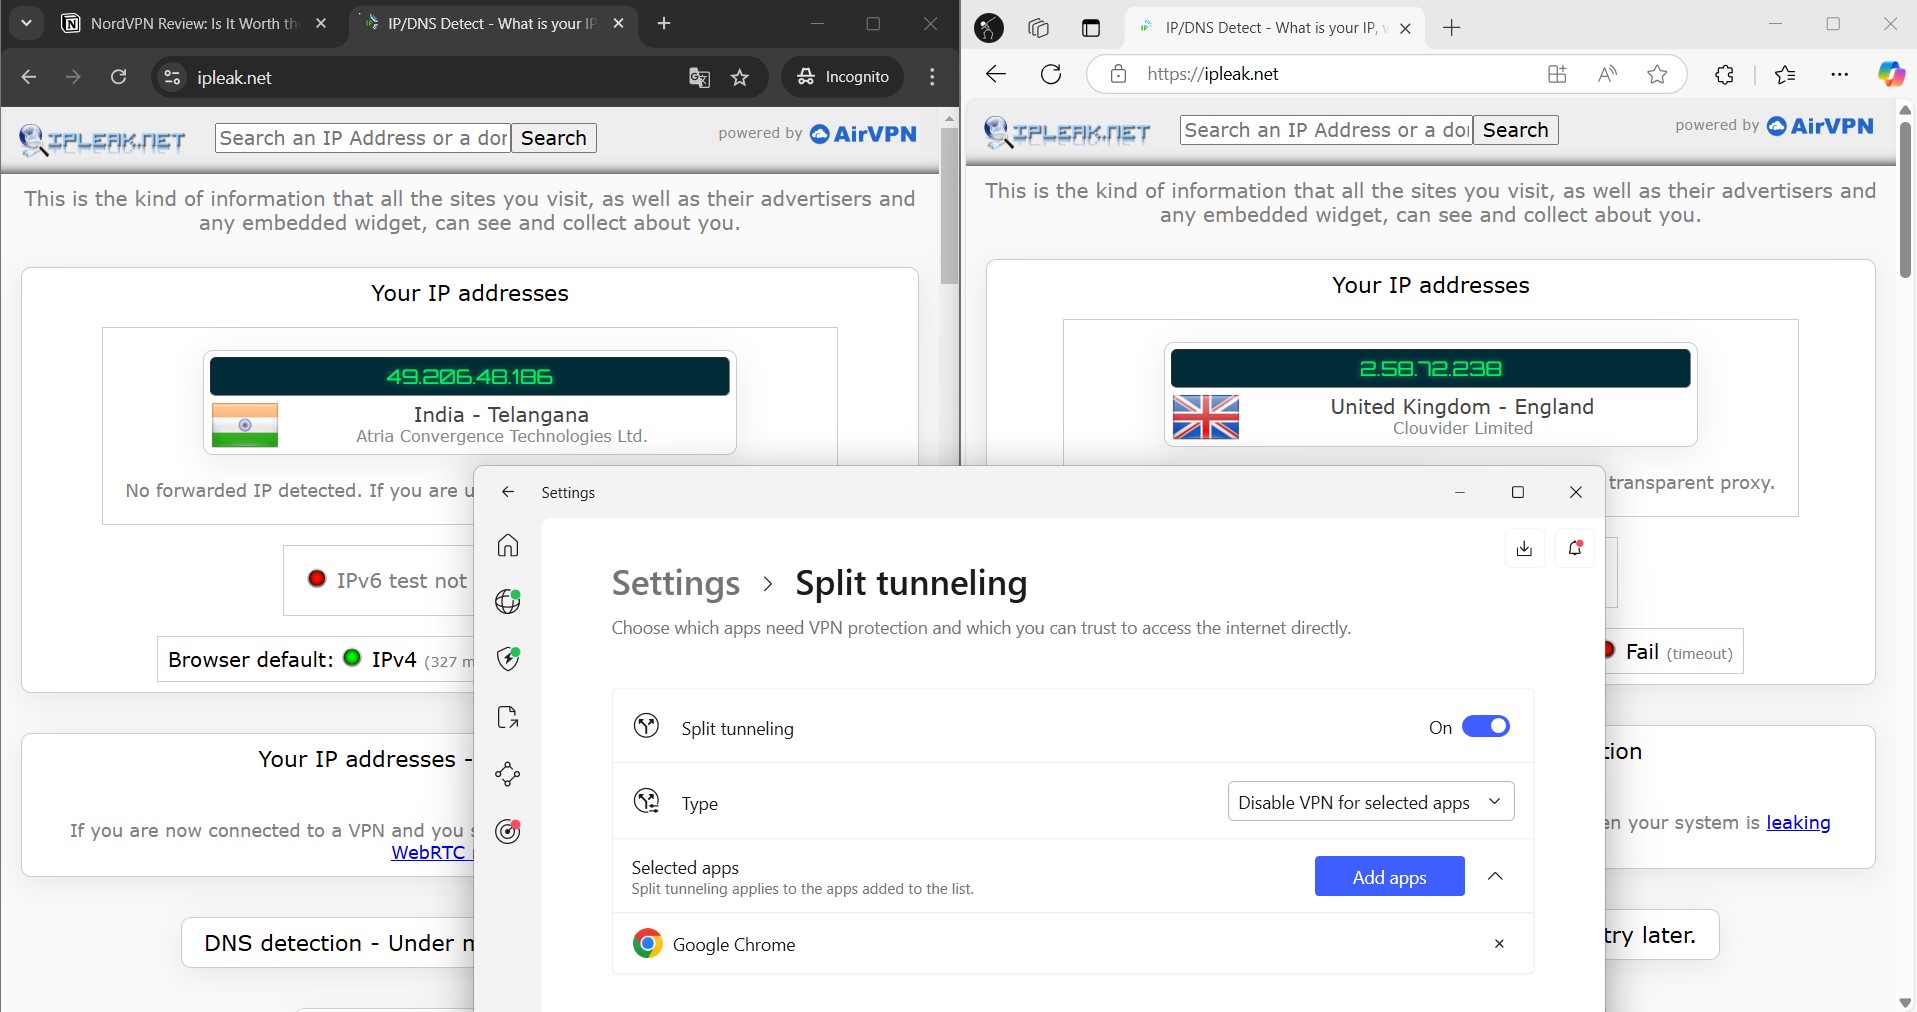Click the translate page icon in Chrome

pyautogui.click(x=699, y=77)
